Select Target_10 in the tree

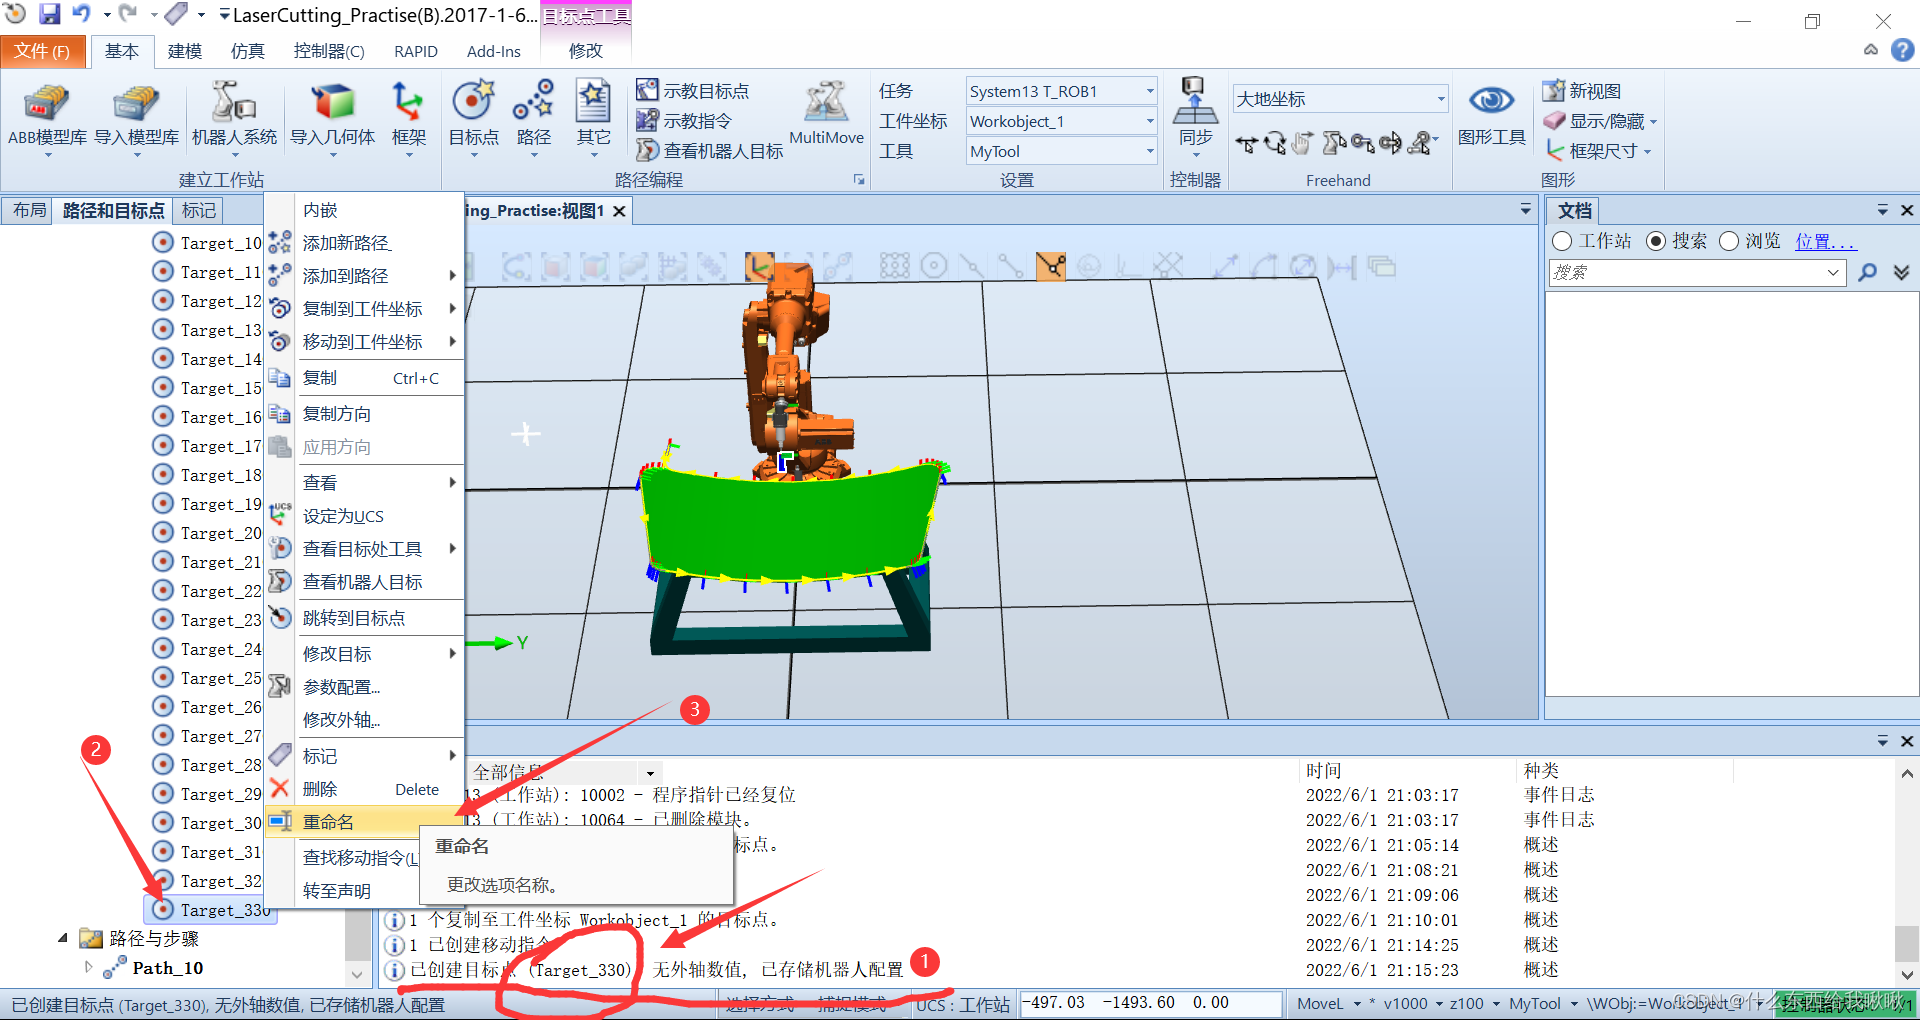coord(208,243)
